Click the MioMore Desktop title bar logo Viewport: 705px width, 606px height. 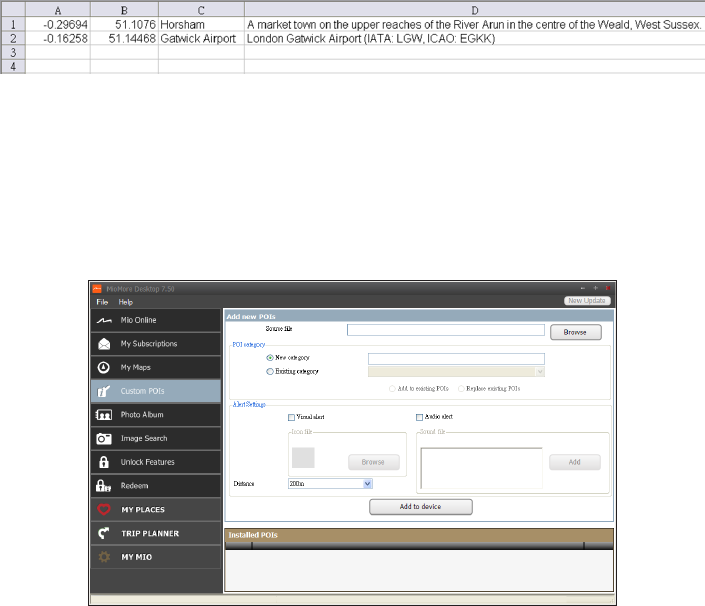pyautogui.click(x=97, y=289)
